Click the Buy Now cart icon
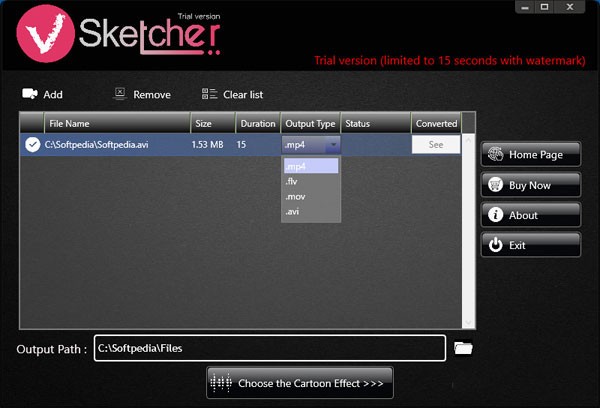The height and width of the screenshot is (408, 600). 495,185
